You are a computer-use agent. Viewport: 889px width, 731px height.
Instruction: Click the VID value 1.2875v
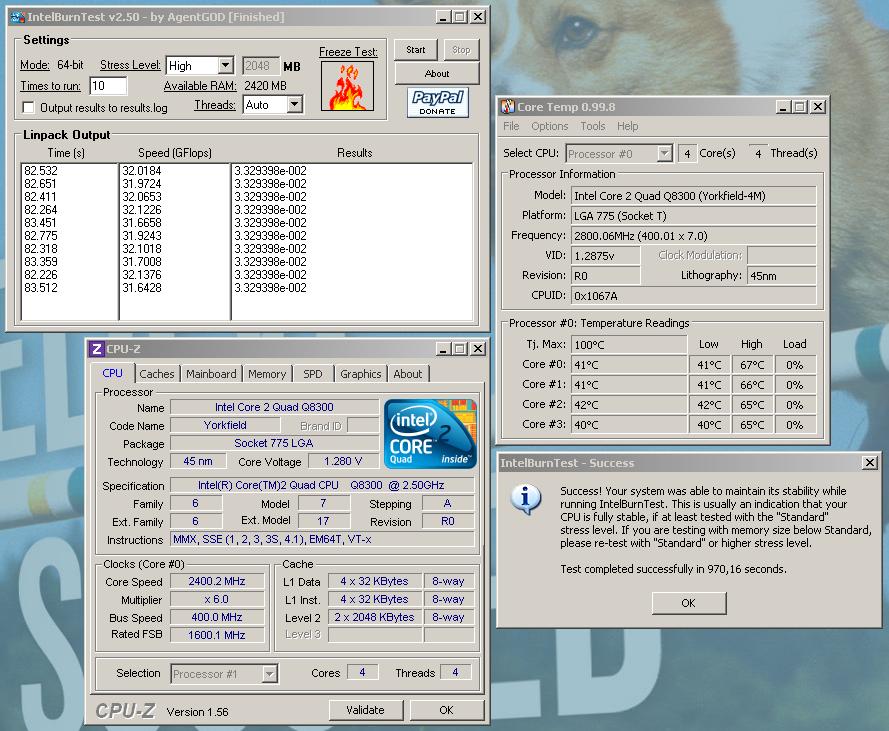tap(606, 256)
